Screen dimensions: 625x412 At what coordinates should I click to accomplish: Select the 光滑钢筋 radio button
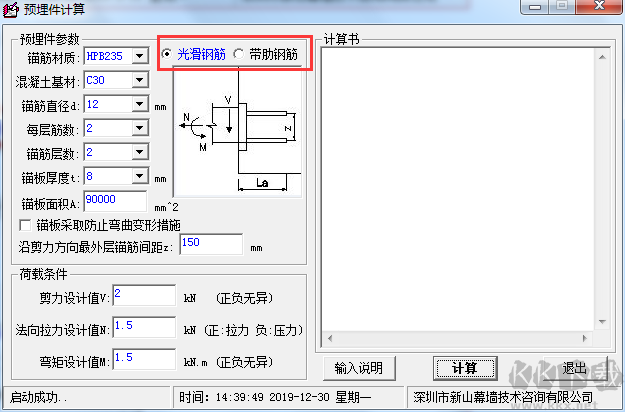coord(167,53)
